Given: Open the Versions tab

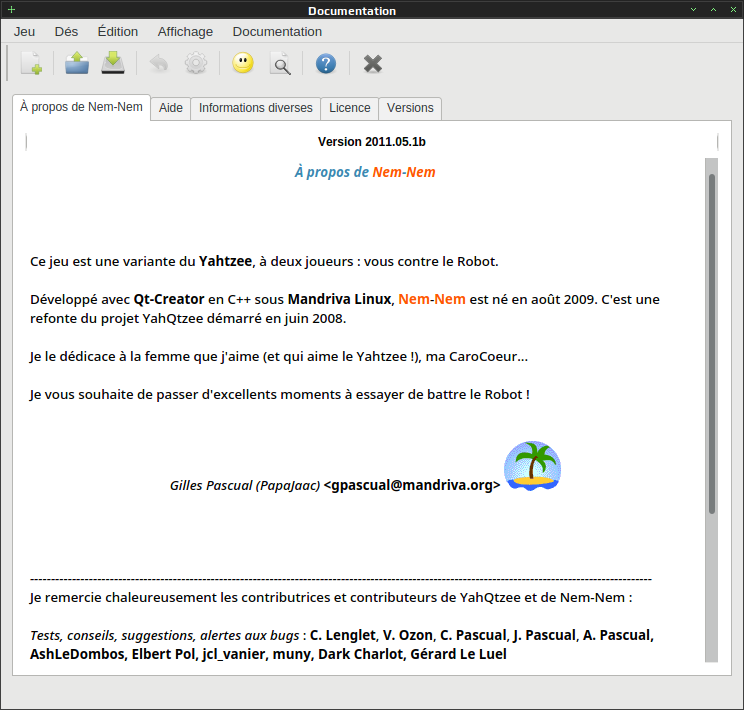Looking at the screenshot, I should click(410, 108).
